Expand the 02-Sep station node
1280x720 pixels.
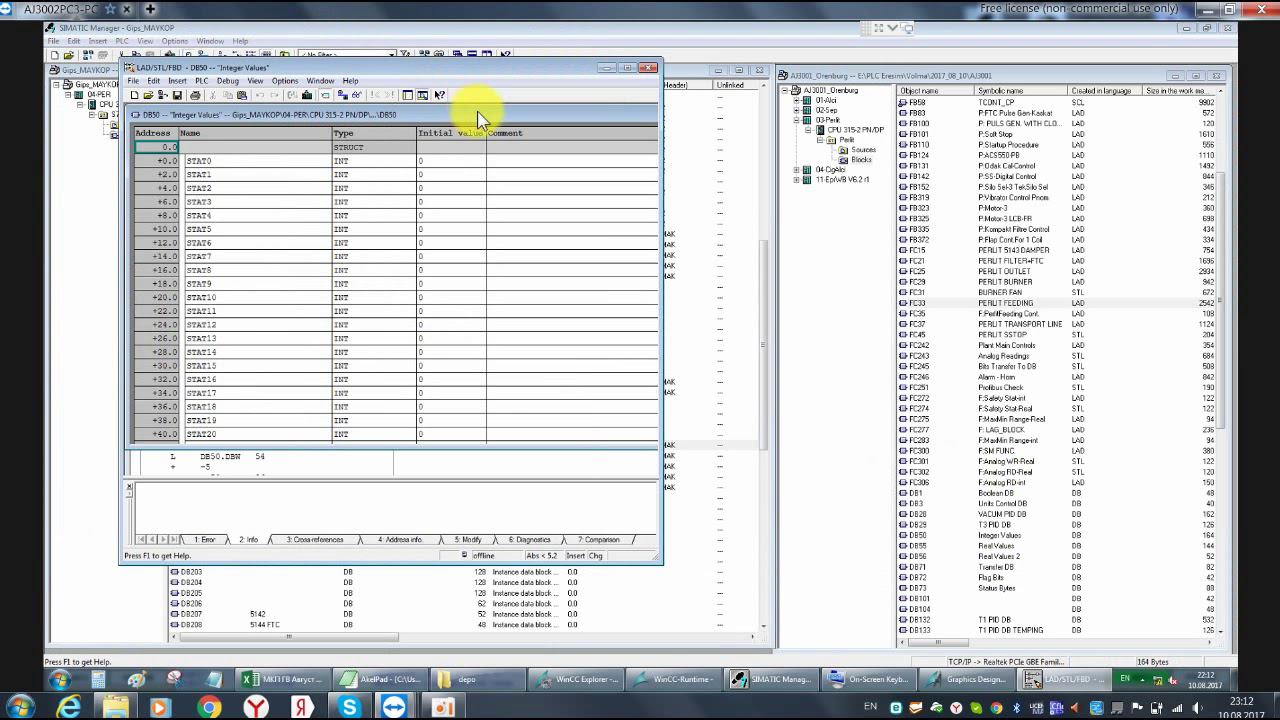pyautogui.click(x=797, y=111)
